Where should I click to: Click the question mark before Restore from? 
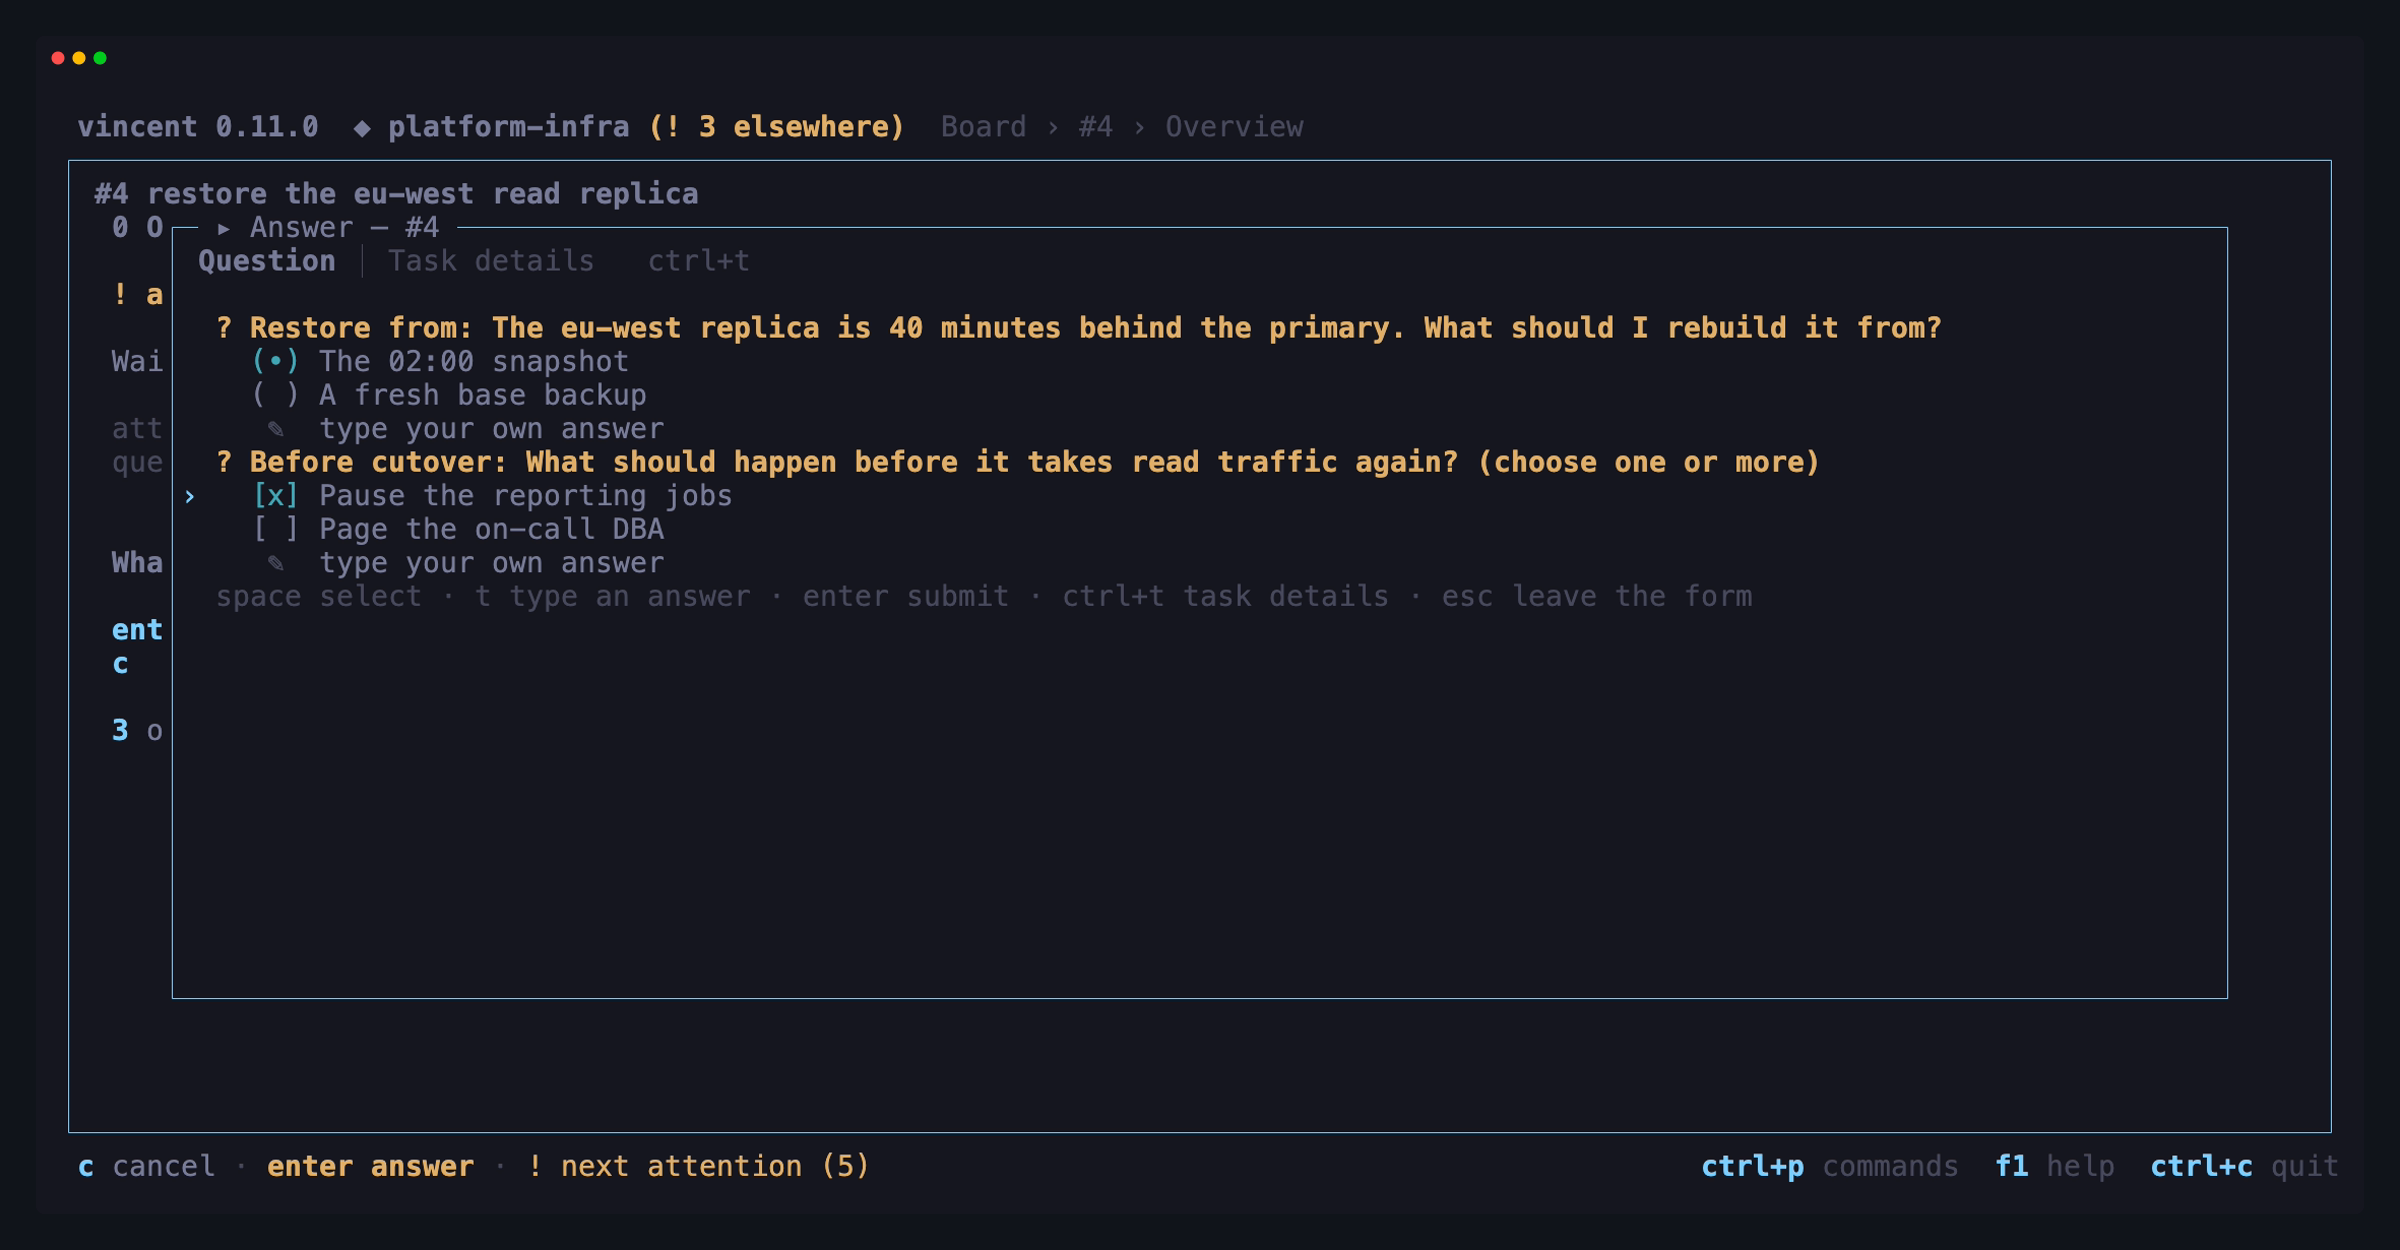(x=224, y=328)
